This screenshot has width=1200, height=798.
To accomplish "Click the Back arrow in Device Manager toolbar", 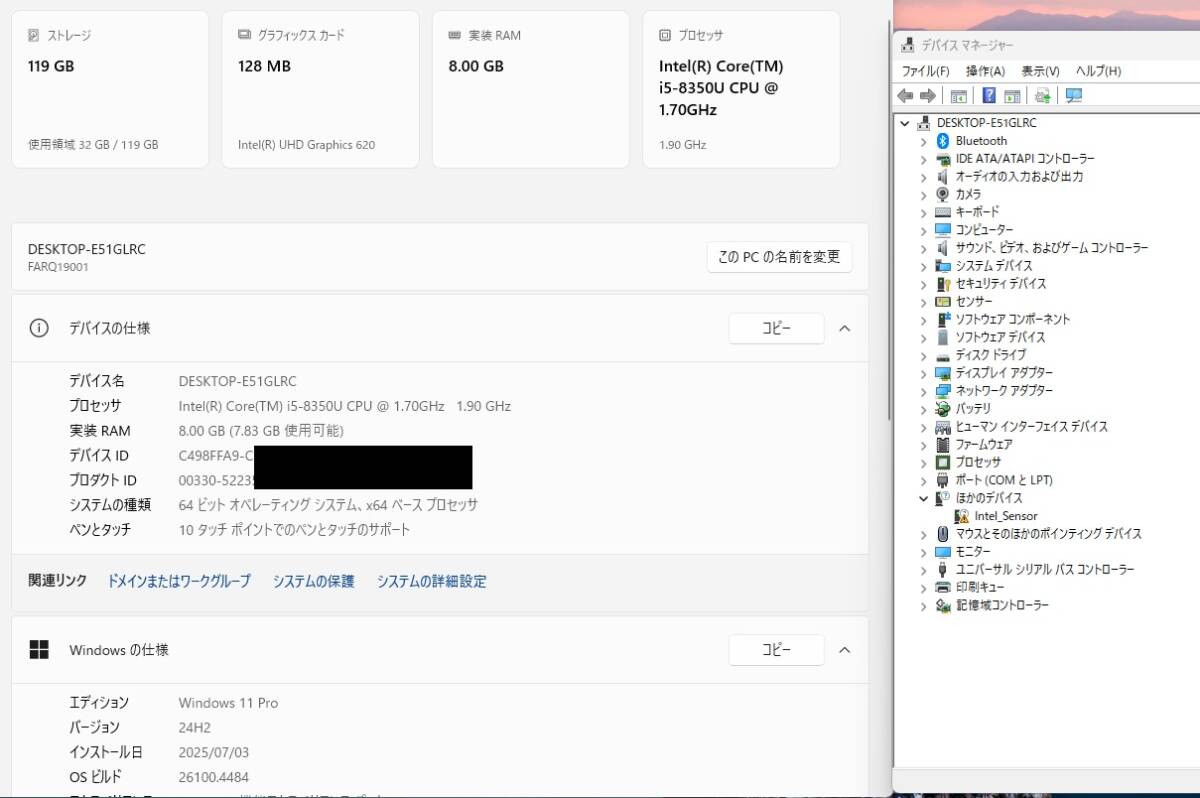I will click(905, 96).
